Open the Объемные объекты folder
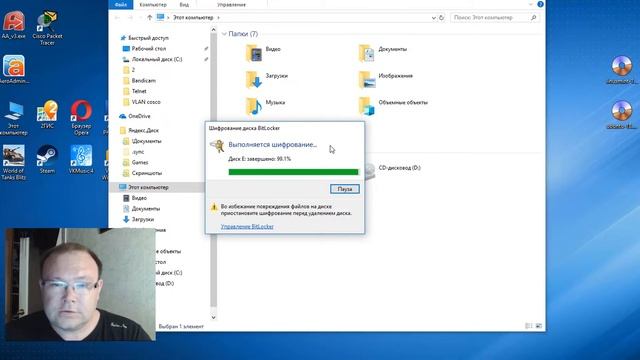The width and height of the screenshot is (640, 360). [393, 106]
